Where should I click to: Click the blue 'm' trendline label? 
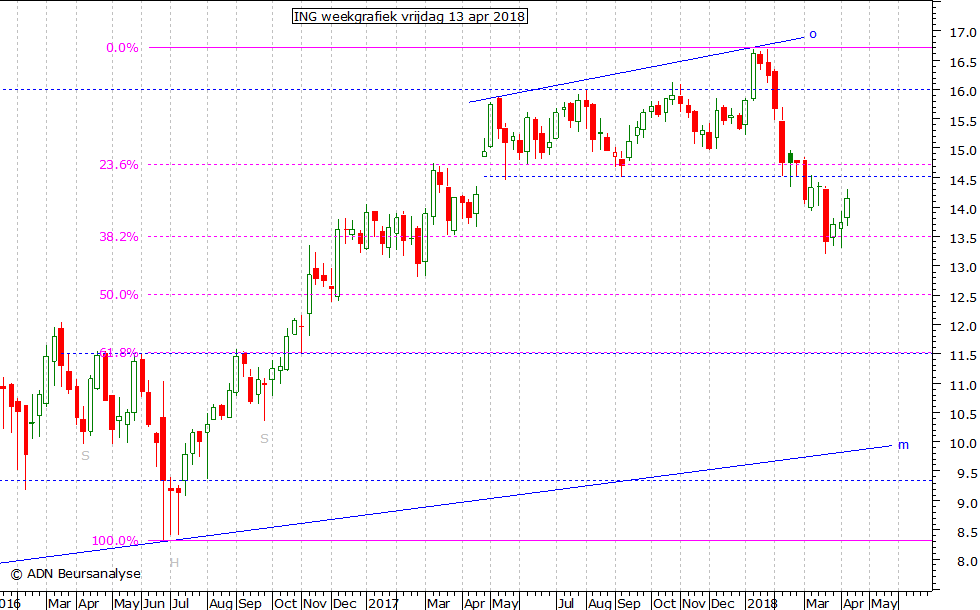[x=903, y=445]
